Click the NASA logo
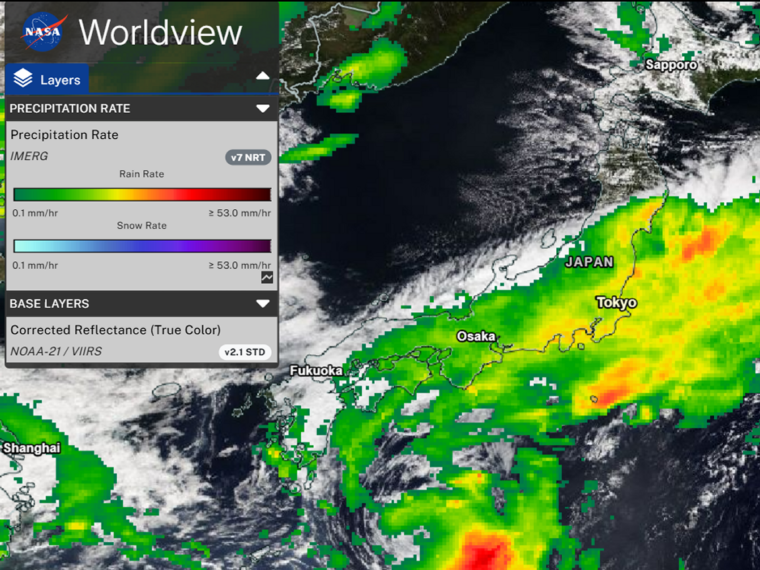Image resolution: width=760 pixels, height=570 pixels. (44, 32)
